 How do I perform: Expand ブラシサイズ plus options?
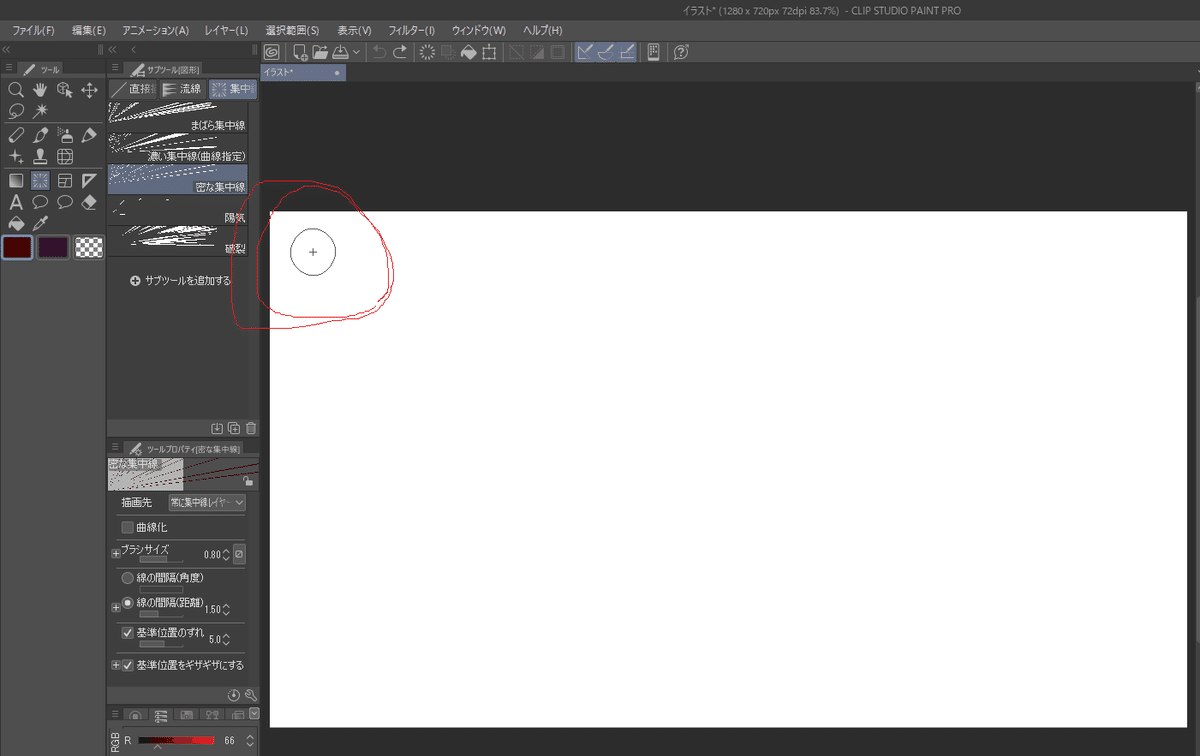point(115,553)
